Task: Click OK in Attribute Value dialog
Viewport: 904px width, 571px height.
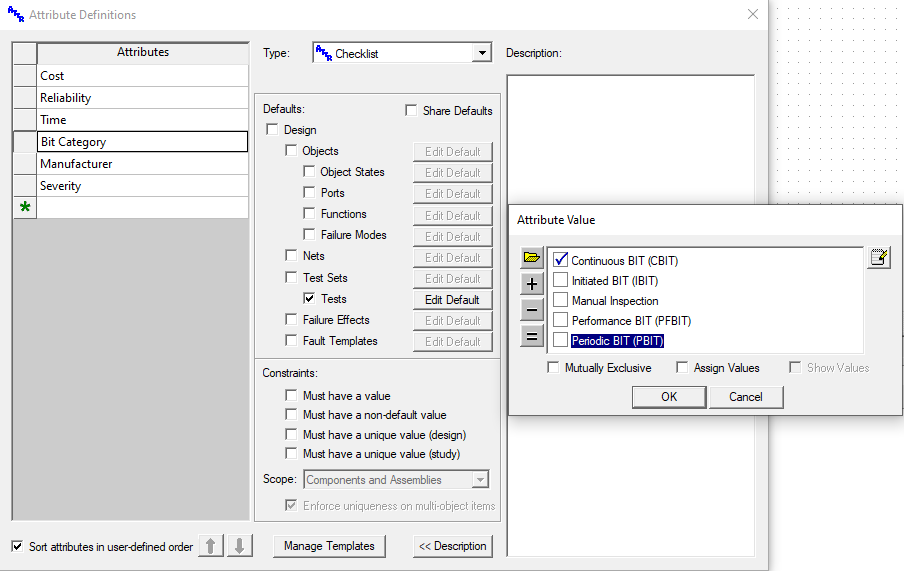Action: pos(669,396)
